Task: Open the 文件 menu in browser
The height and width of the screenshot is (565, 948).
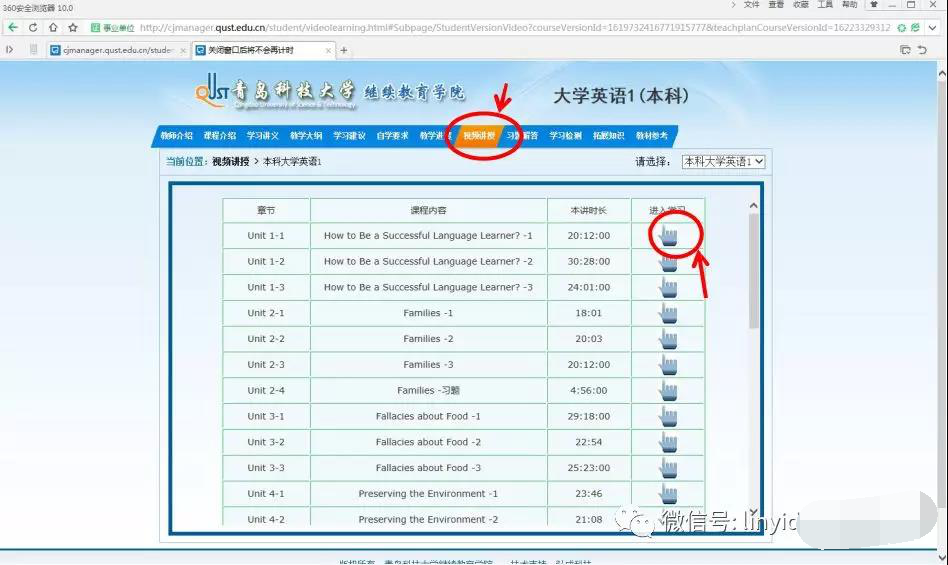Action: coord(752,5)
